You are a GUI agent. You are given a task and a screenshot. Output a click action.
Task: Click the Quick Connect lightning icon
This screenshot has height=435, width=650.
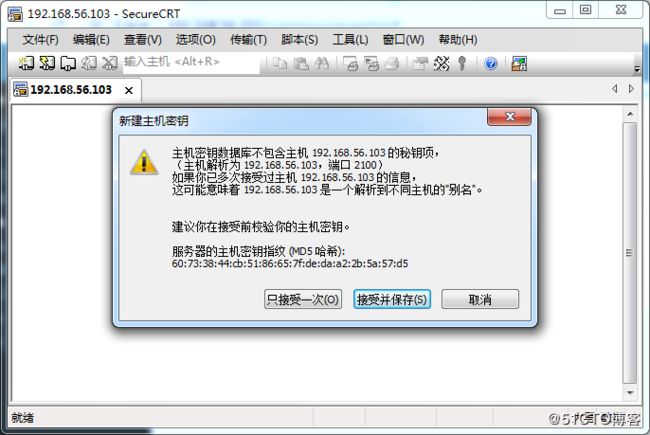[x=47, y=63]
